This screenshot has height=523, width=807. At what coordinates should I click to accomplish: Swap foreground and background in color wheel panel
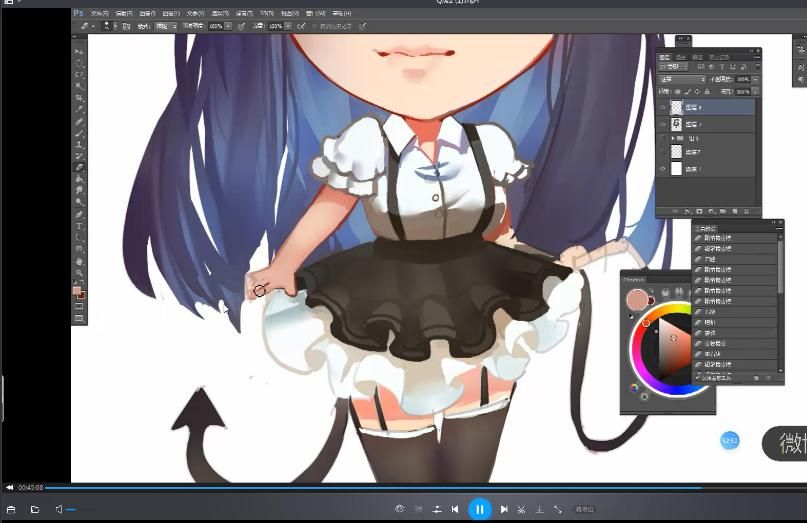[652, 291]
